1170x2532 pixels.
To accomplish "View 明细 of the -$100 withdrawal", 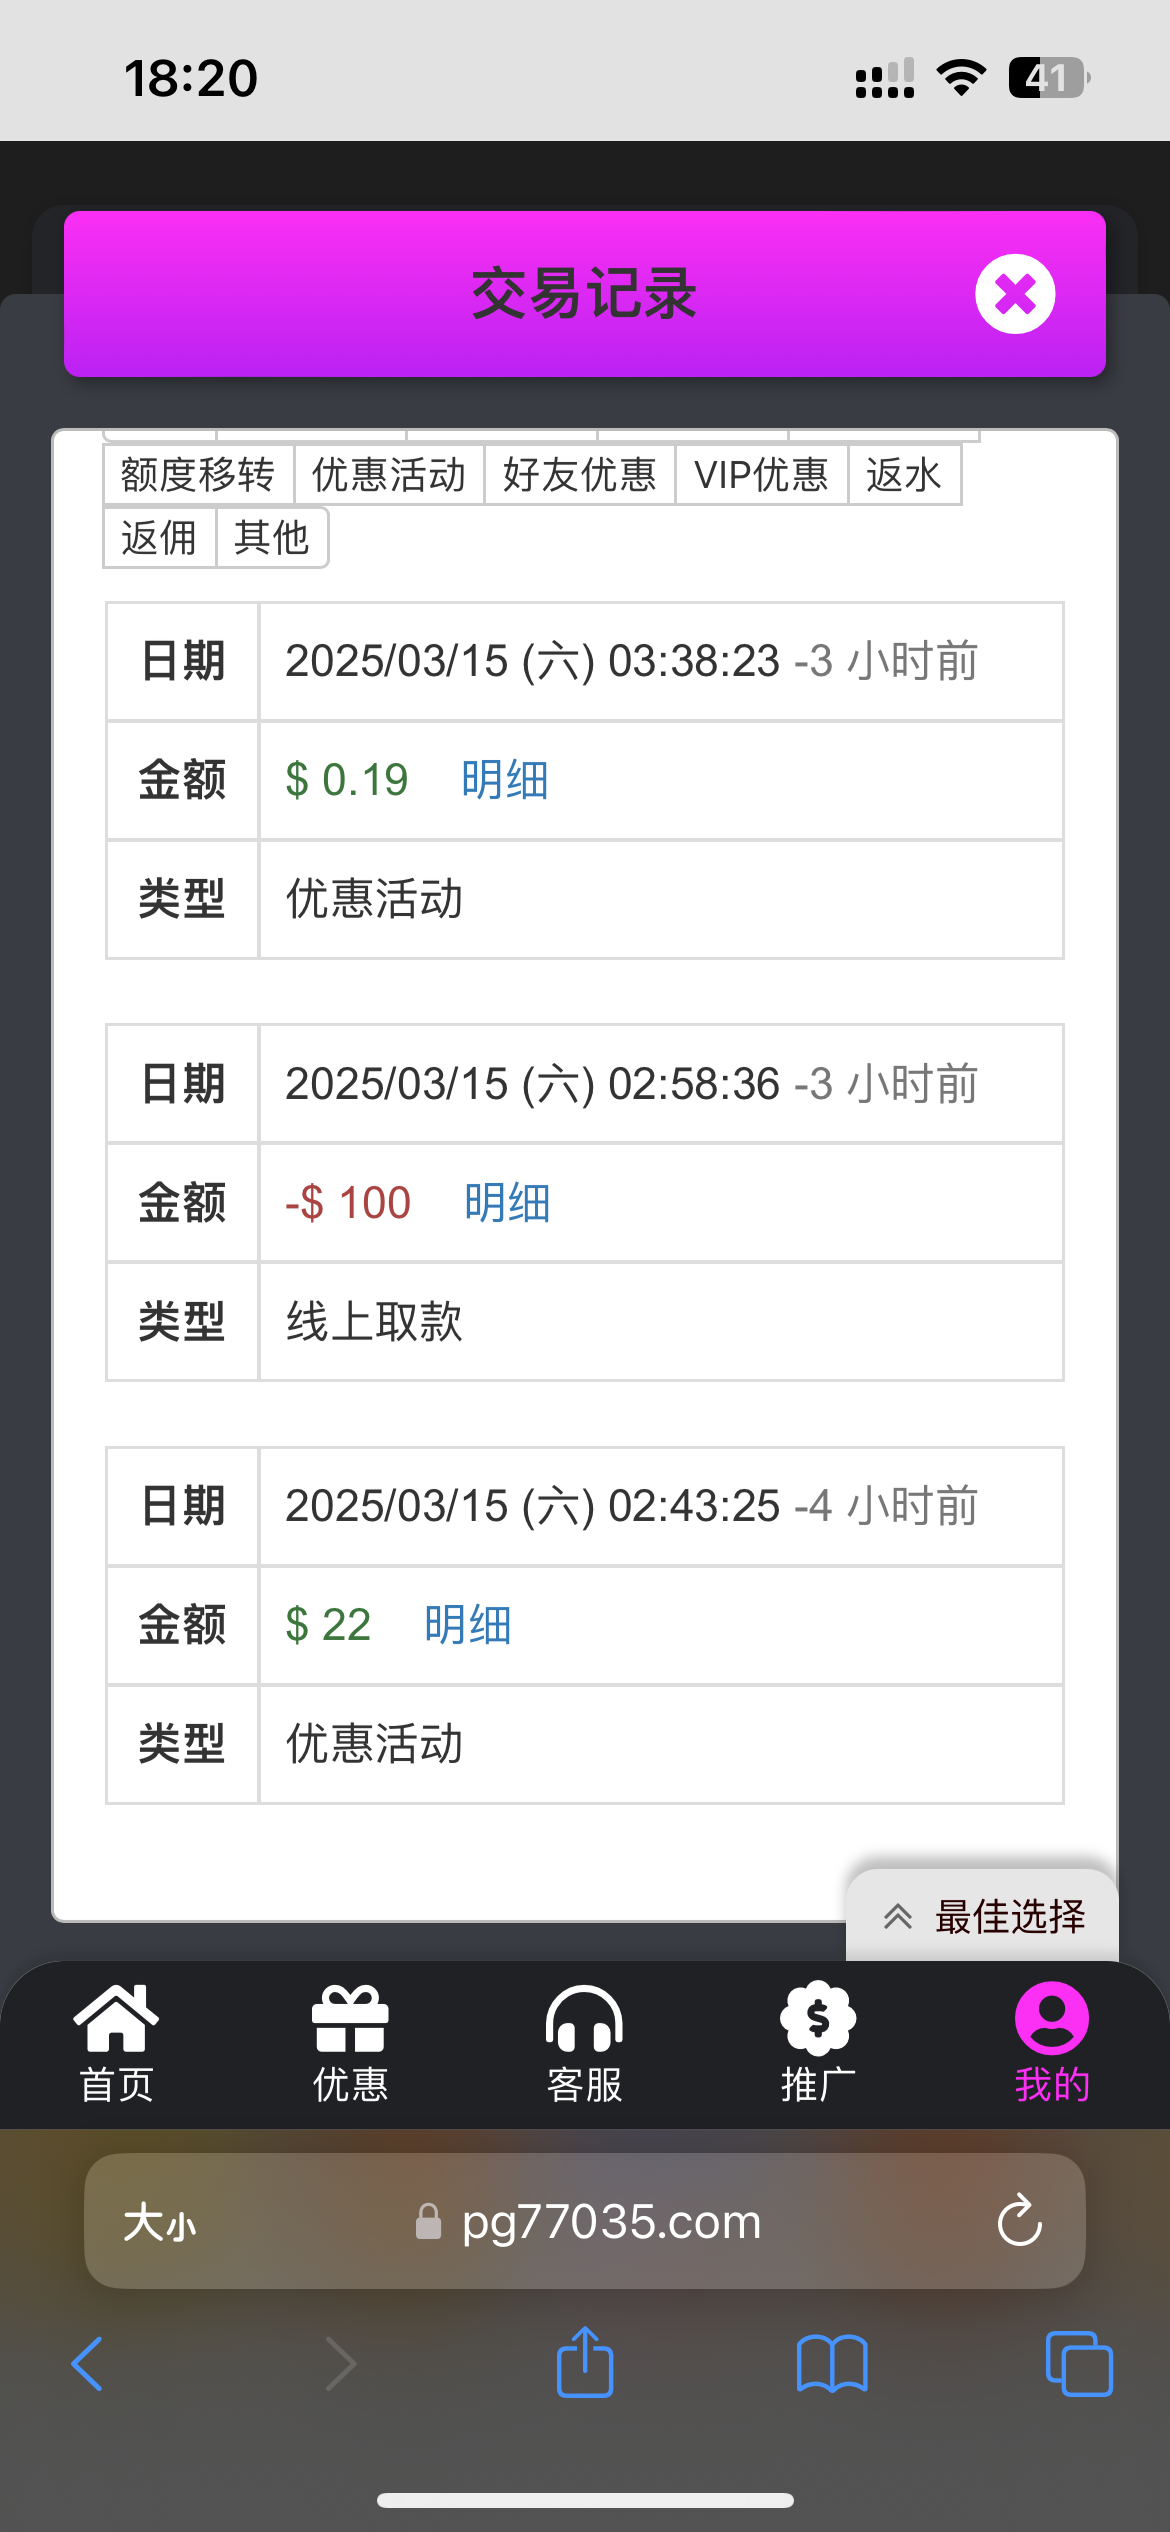I will (507, 1203).
